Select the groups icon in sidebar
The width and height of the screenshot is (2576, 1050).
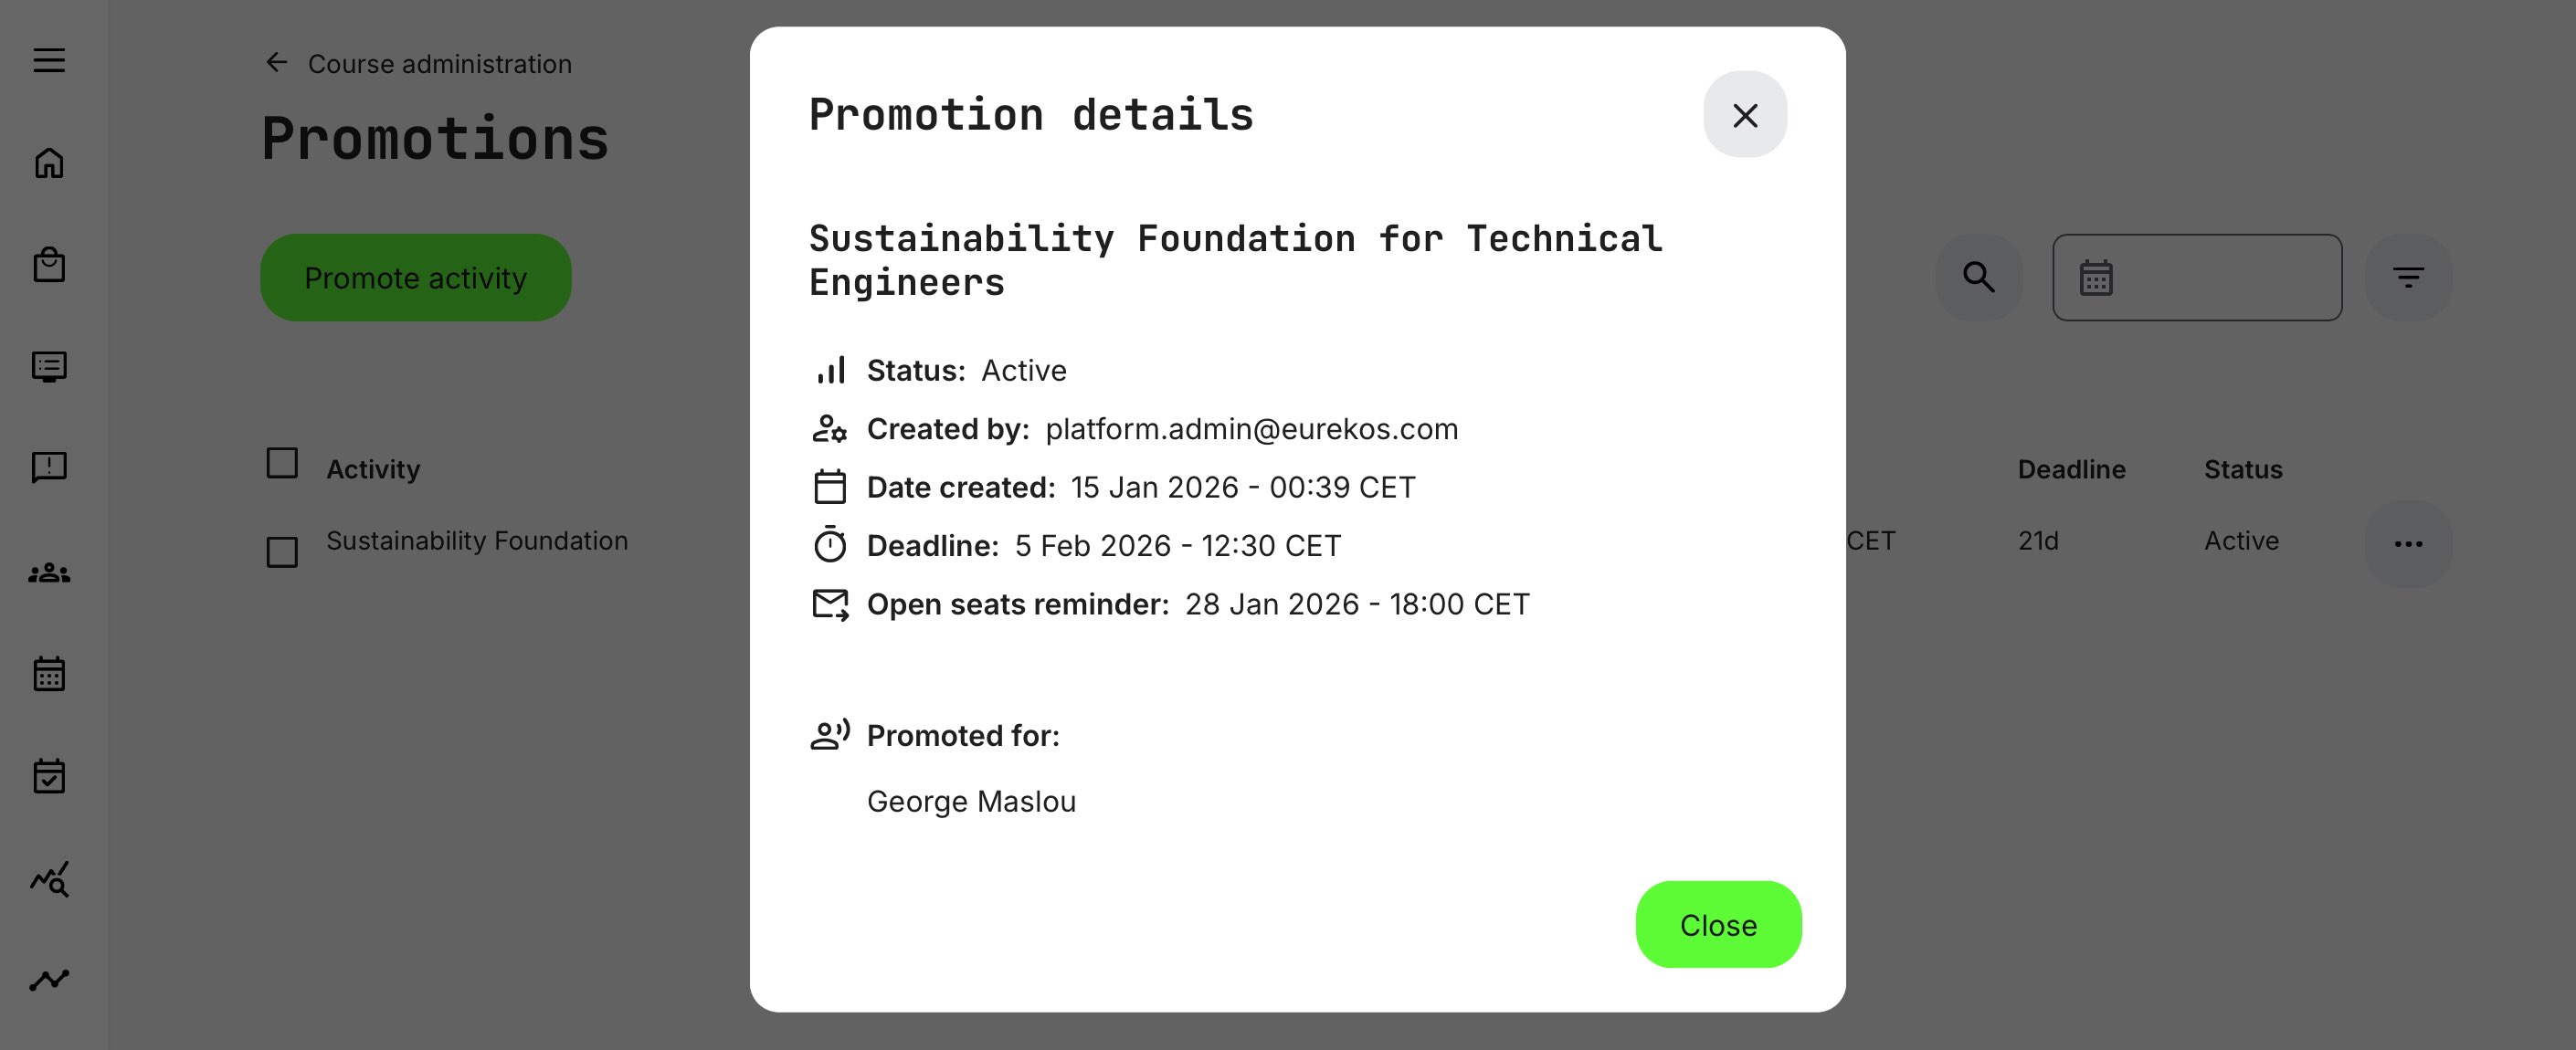[48, 572]
